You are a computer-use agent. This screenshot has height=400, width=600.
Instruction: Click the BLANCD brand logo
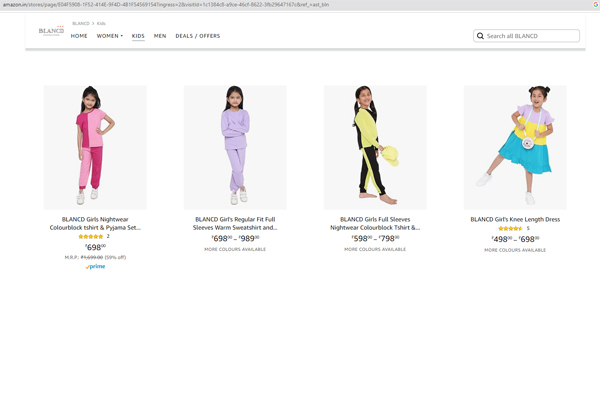point(51,32)
